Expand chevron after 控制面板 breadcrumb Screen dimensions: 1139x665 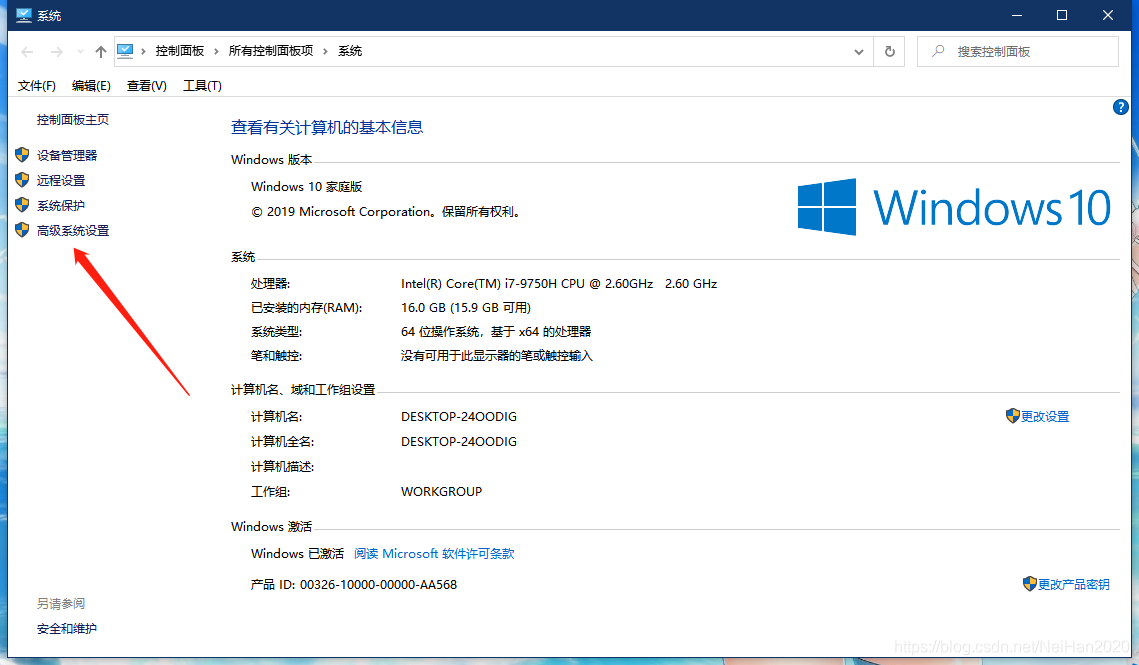(x=216, y=51)
